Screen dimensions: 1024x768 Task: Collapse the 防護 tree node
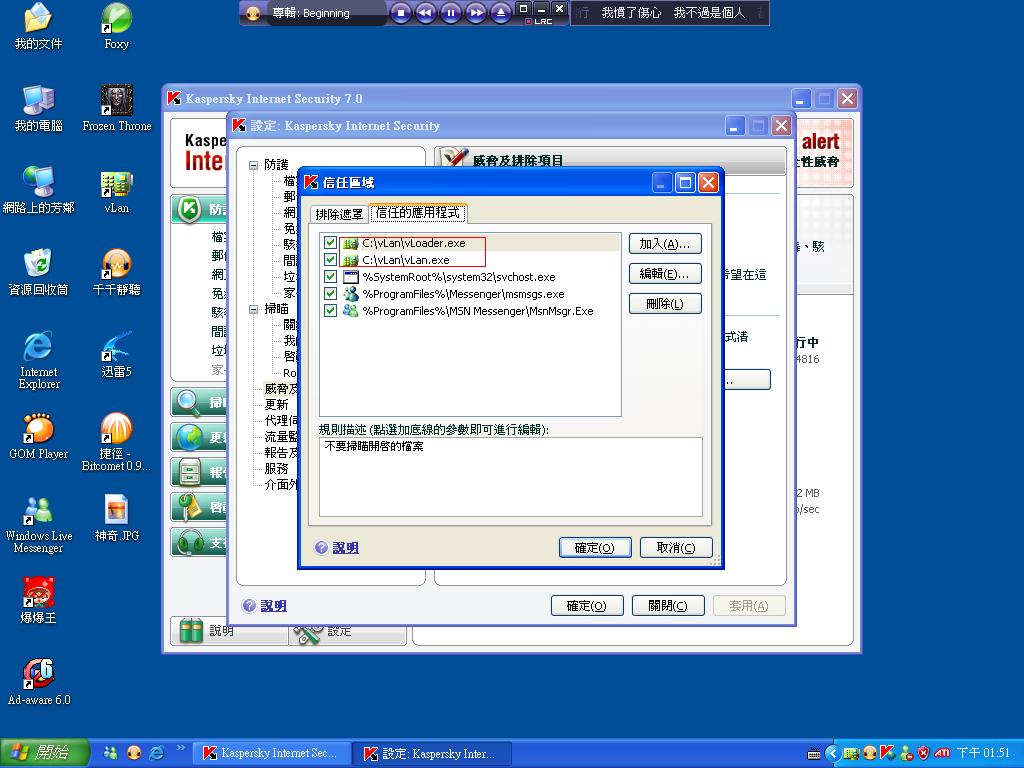pos(254,165)
